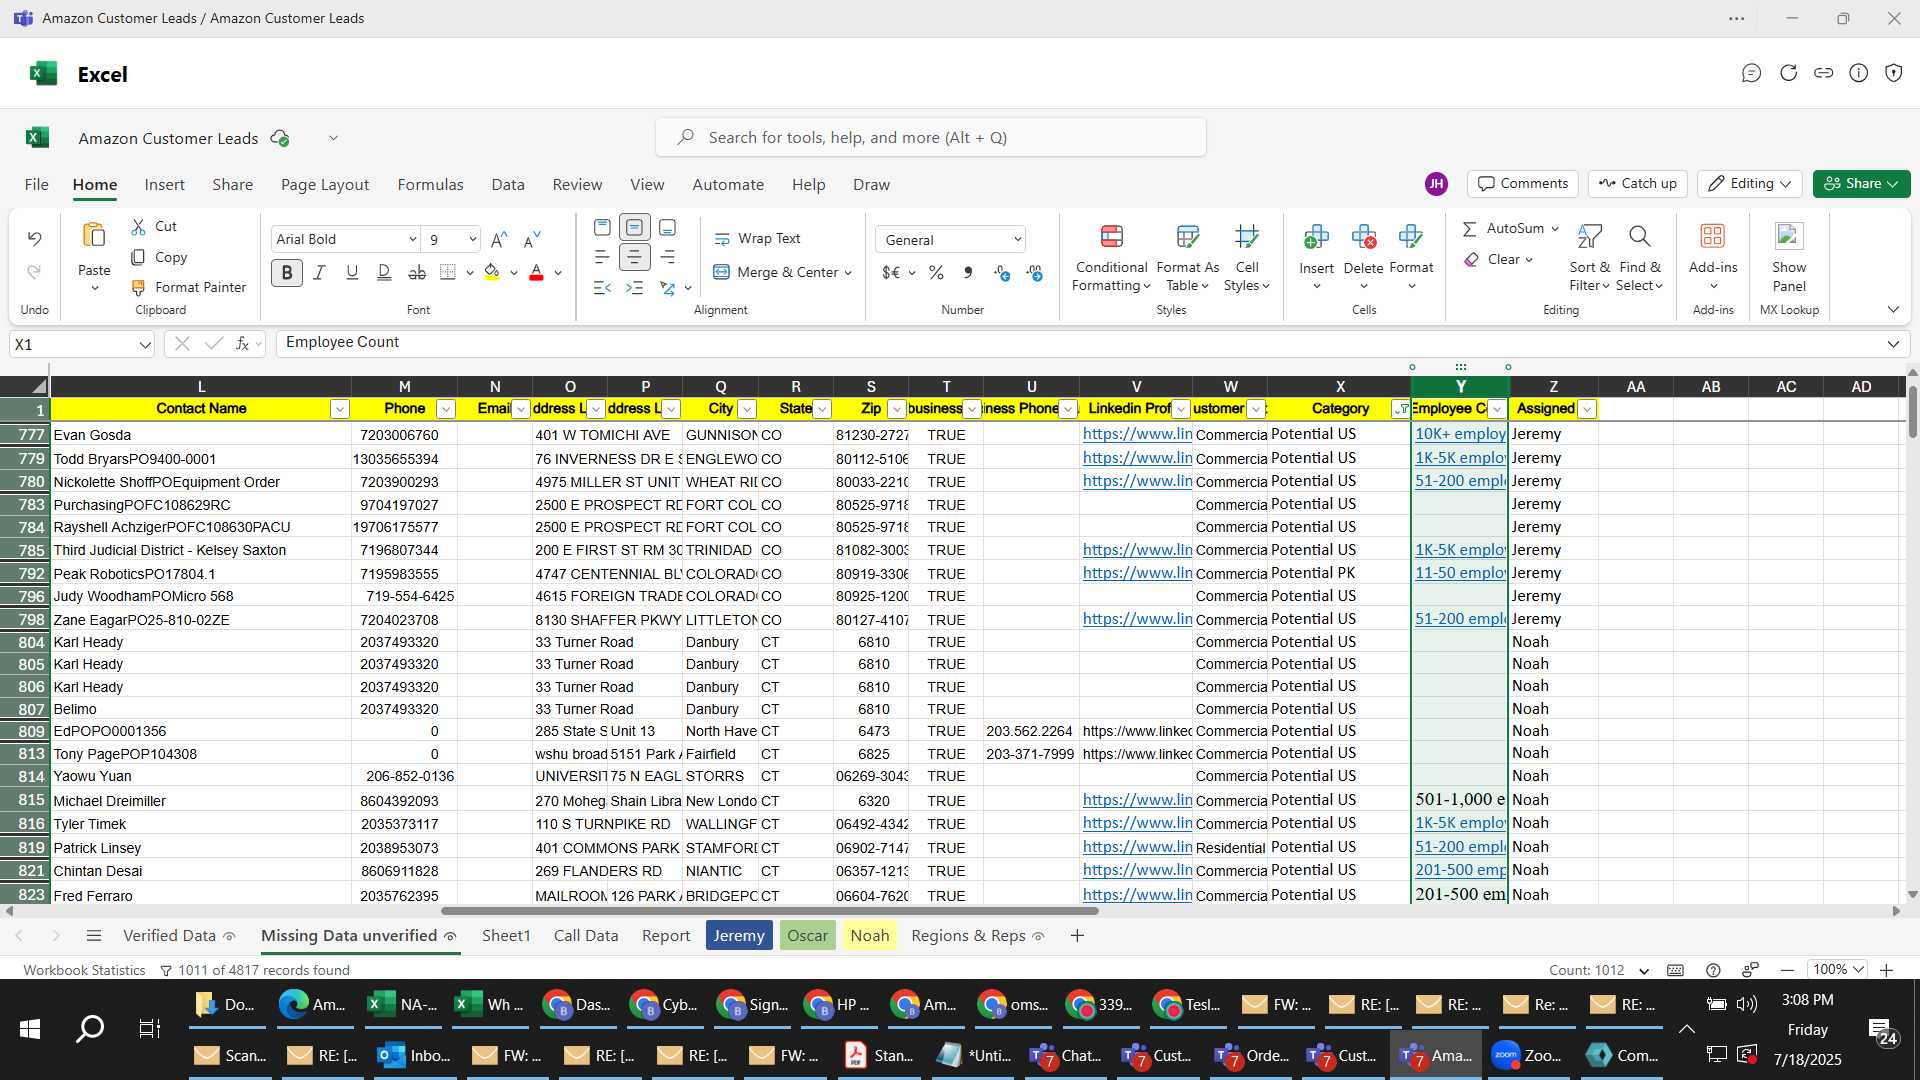Click the Format Painter brush icon
This screenshot has width=1920, height=1080.
pyautogui.click(x=139, y=287)
